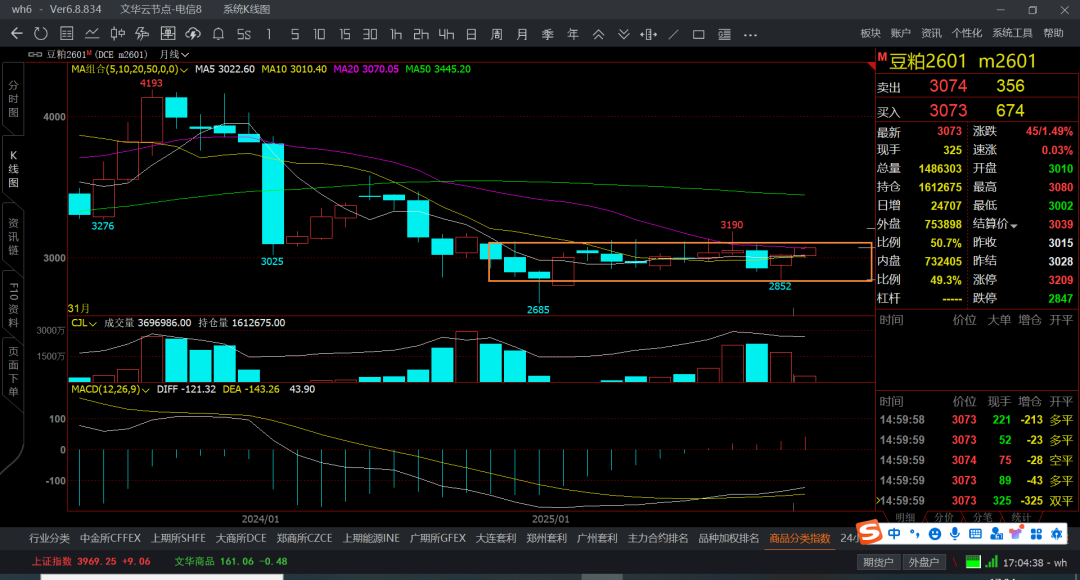Click the chart spacing adjust icon

pos(648,34)
